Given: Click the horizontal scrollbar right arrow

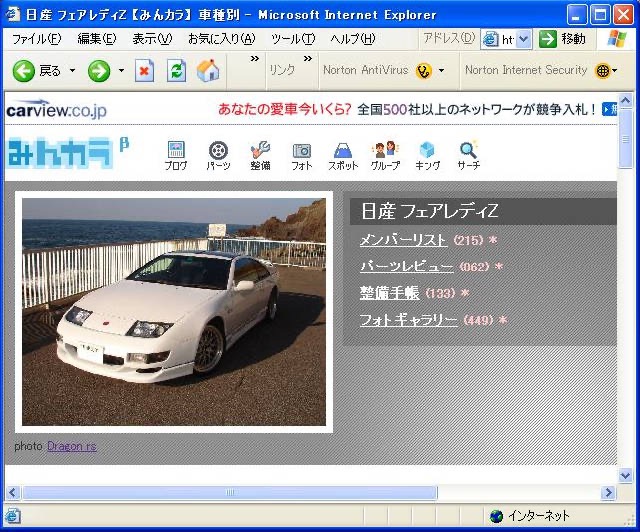Looking at the screenshot, I should coord(608,492).
